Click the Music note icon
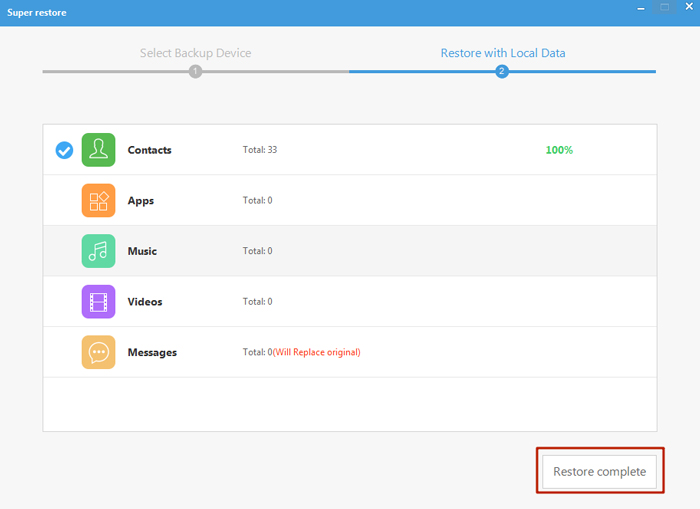The image size is (700, 509). [98, 251]
